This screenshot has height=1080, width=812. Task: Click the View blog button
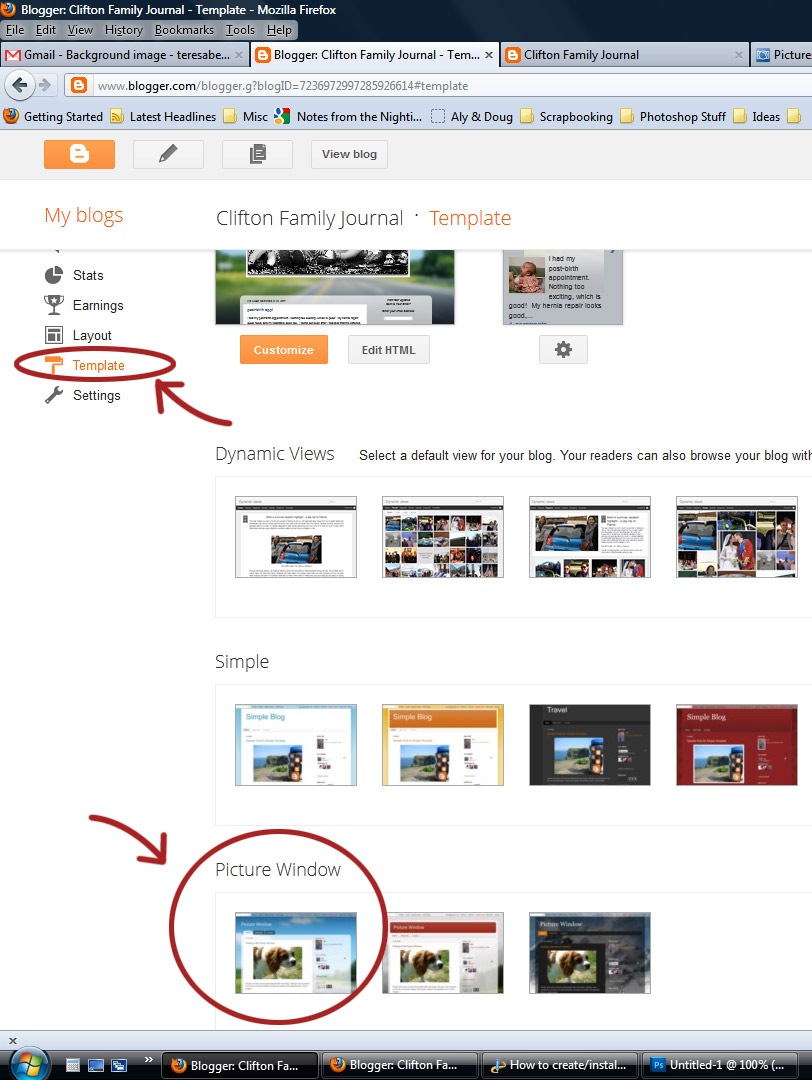349,154
